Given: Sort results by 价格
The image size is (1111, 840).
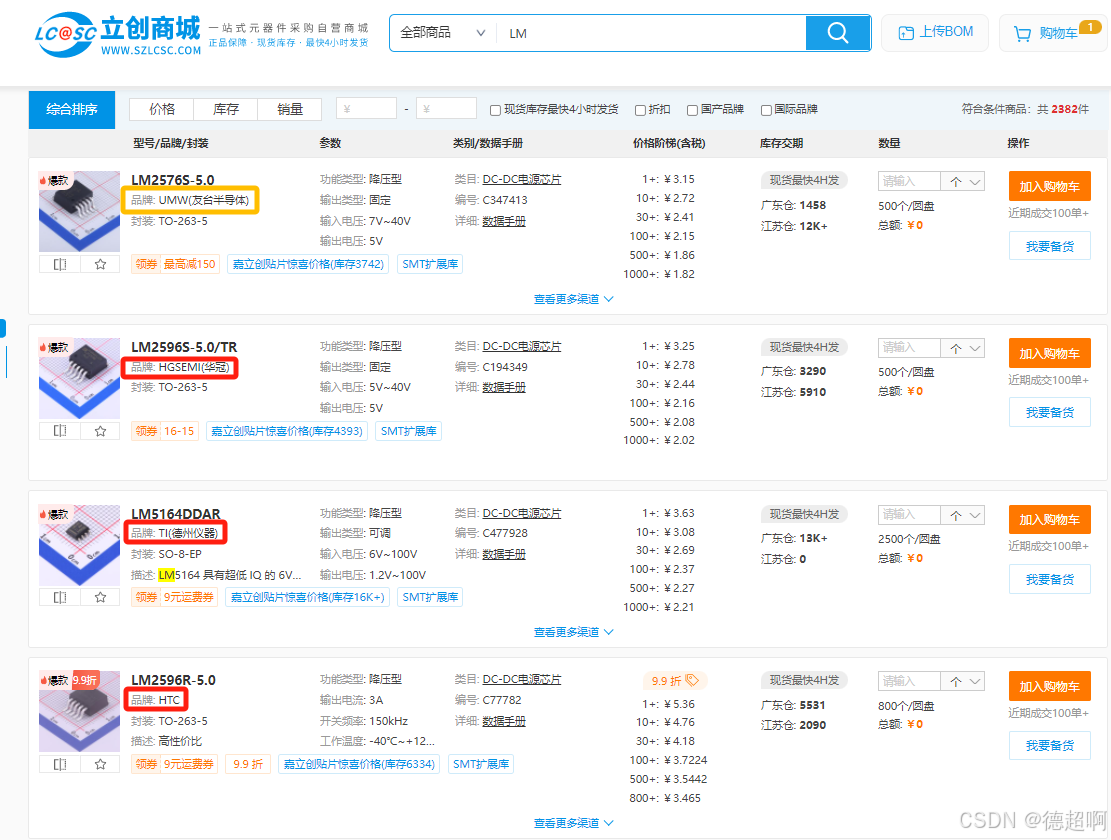Looking at the screenshot, I should point(162,109).
